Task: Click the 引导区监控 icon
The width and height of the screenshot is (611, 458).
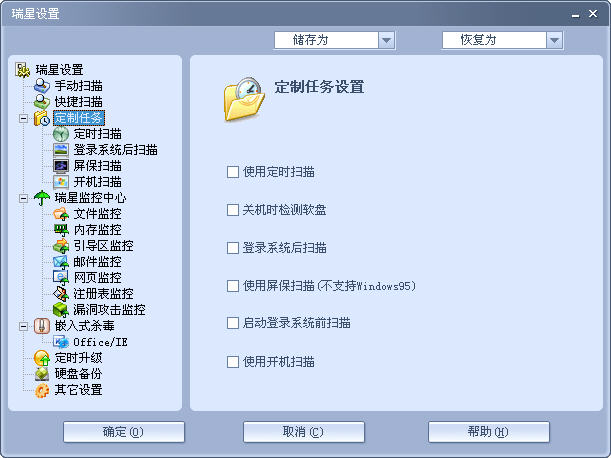Action: point(61,246)
